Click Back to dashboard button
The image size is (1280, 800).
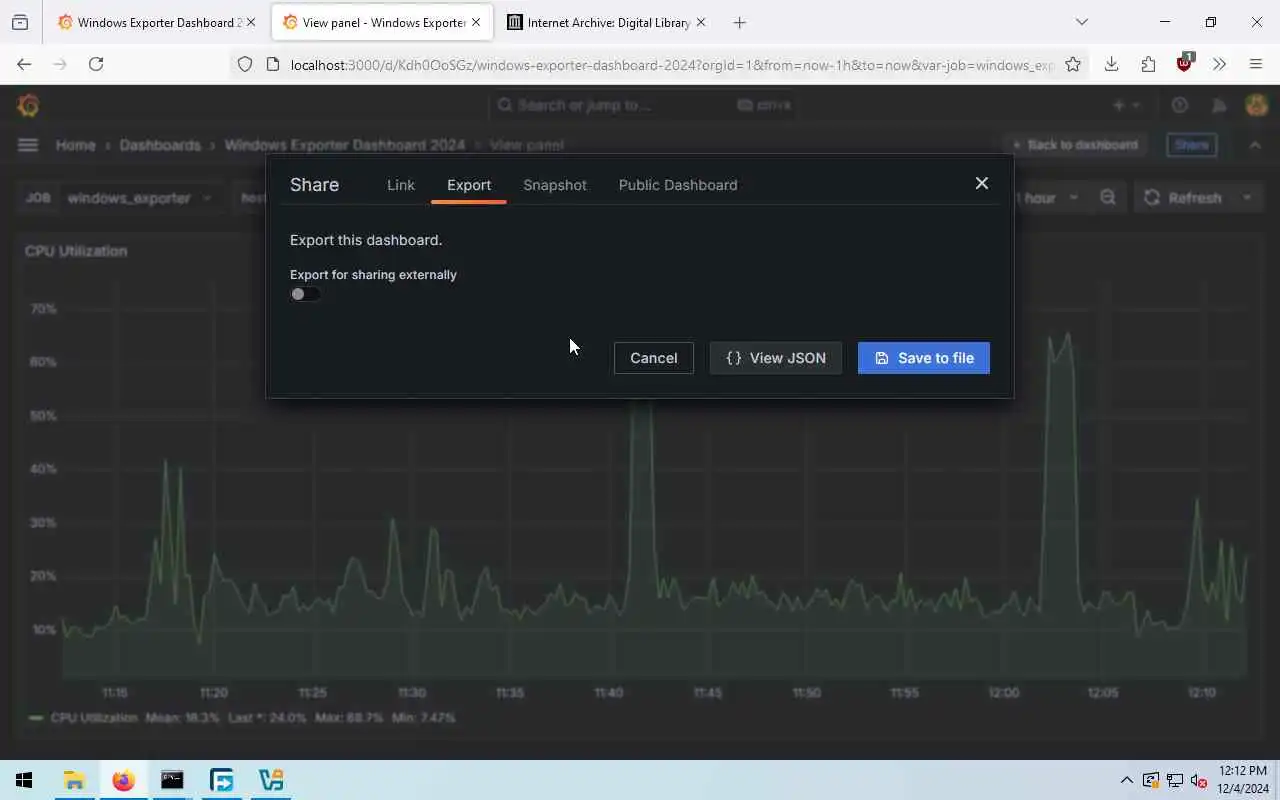pos(1075,145)
